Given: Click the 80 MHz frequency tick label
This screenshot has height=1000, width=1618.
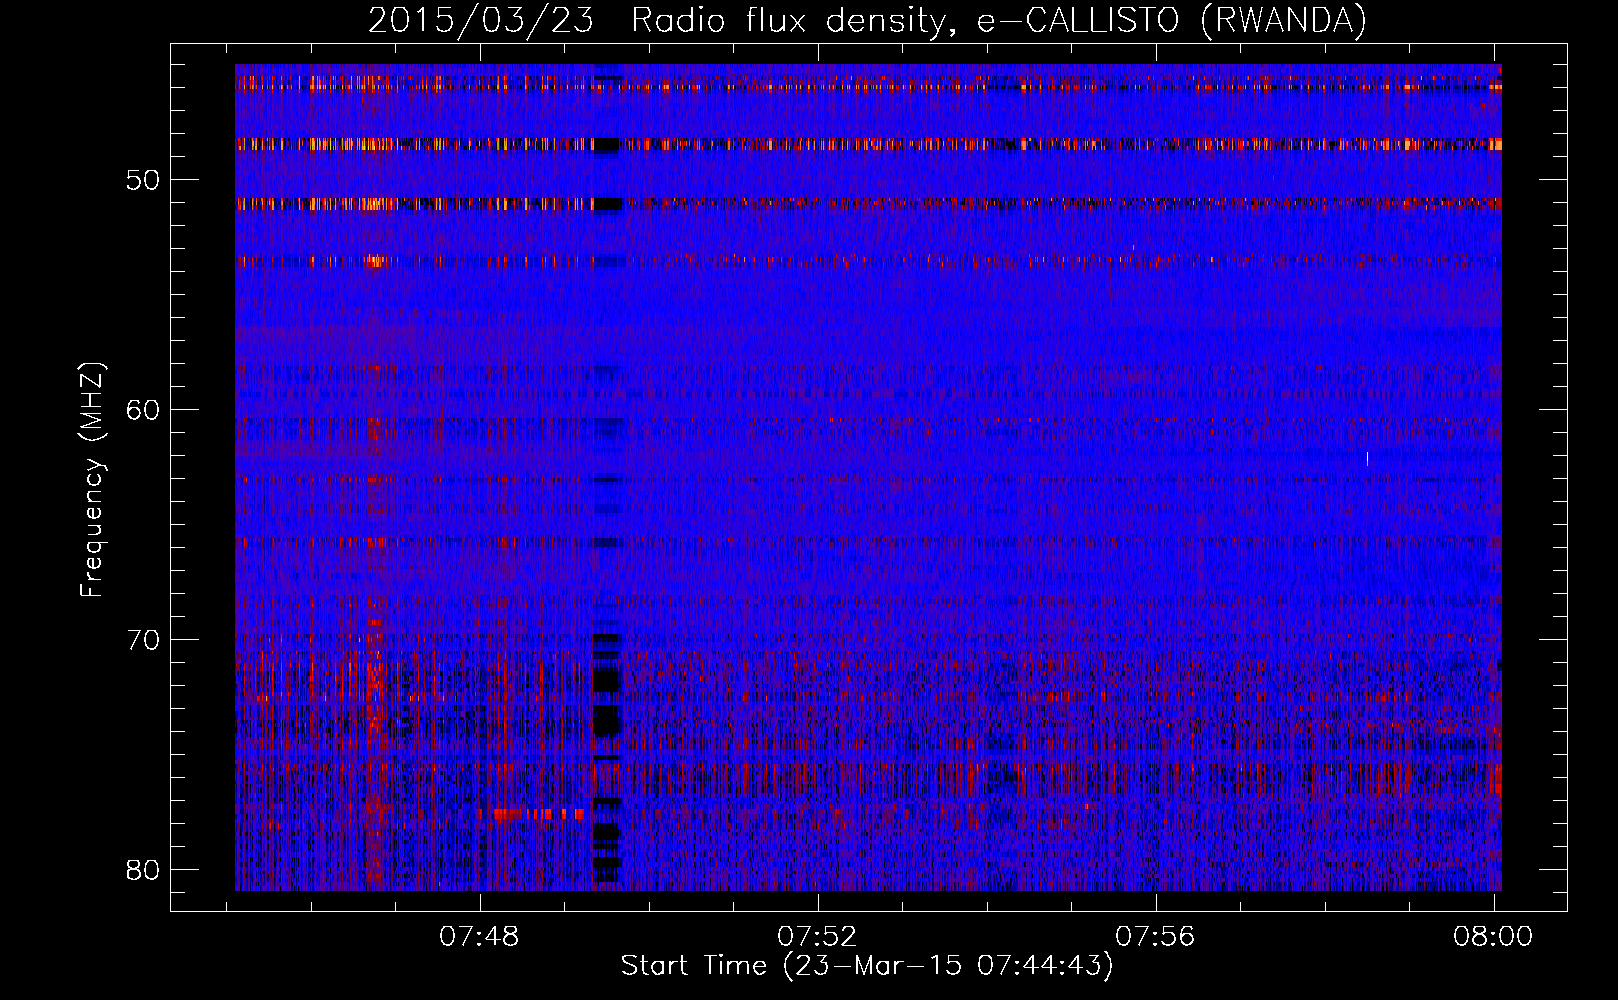Looking at the screenshot, I should [x=144, y=869].
